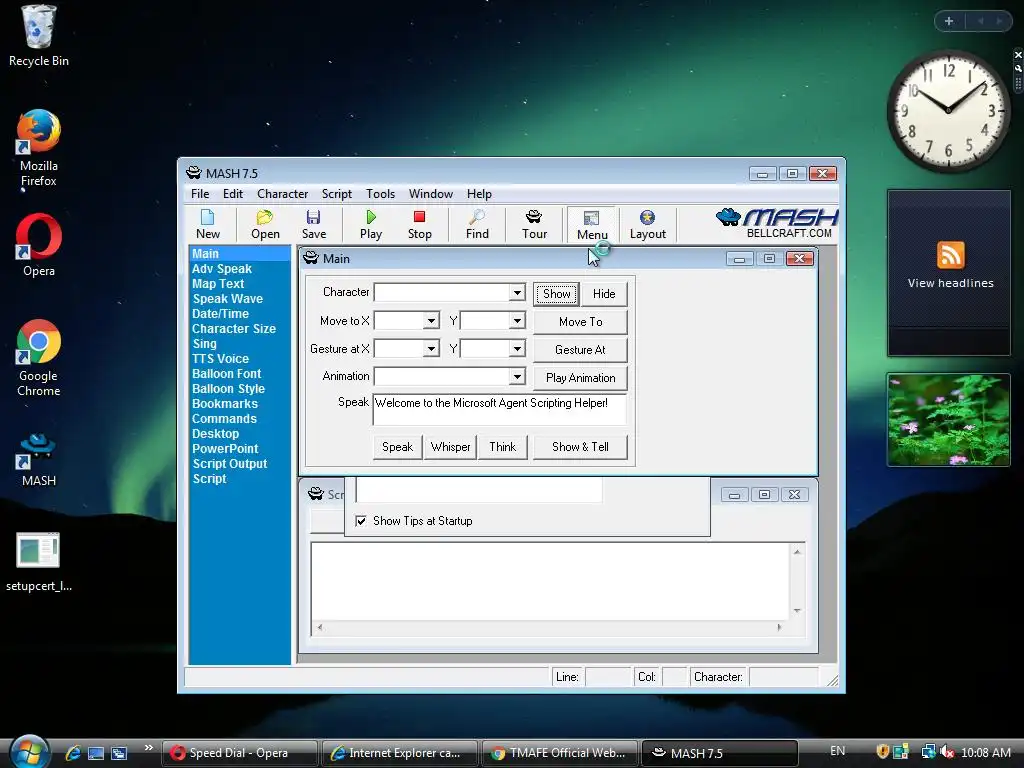Click the Play Animation button
The image size is (1024, 768).
tap(581, 378)
